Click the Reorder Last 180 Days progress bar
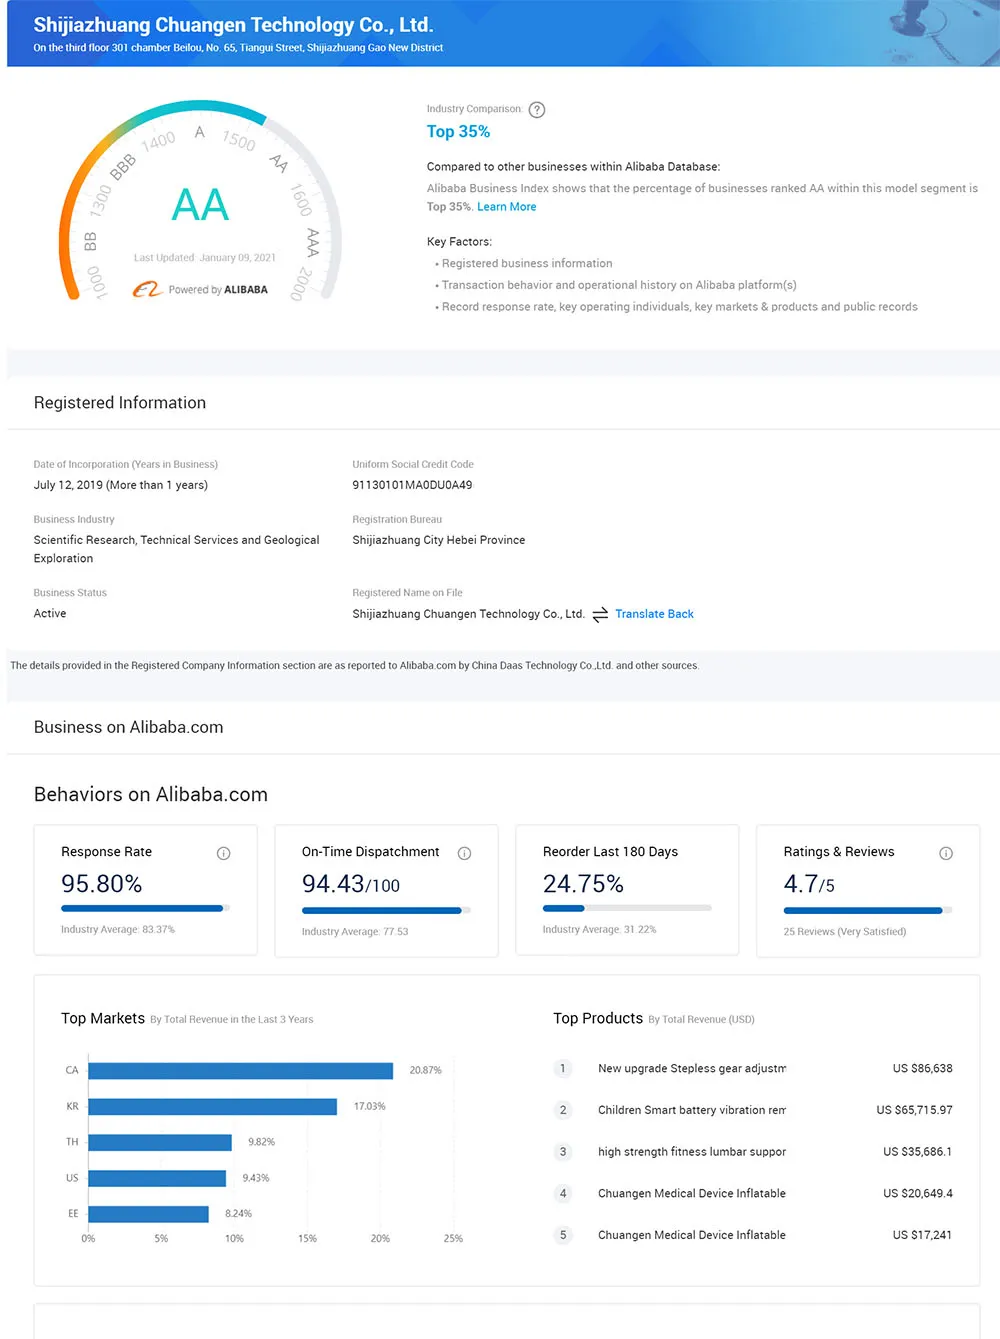This screenshot has height=1339, width=1000. [627, 908]
